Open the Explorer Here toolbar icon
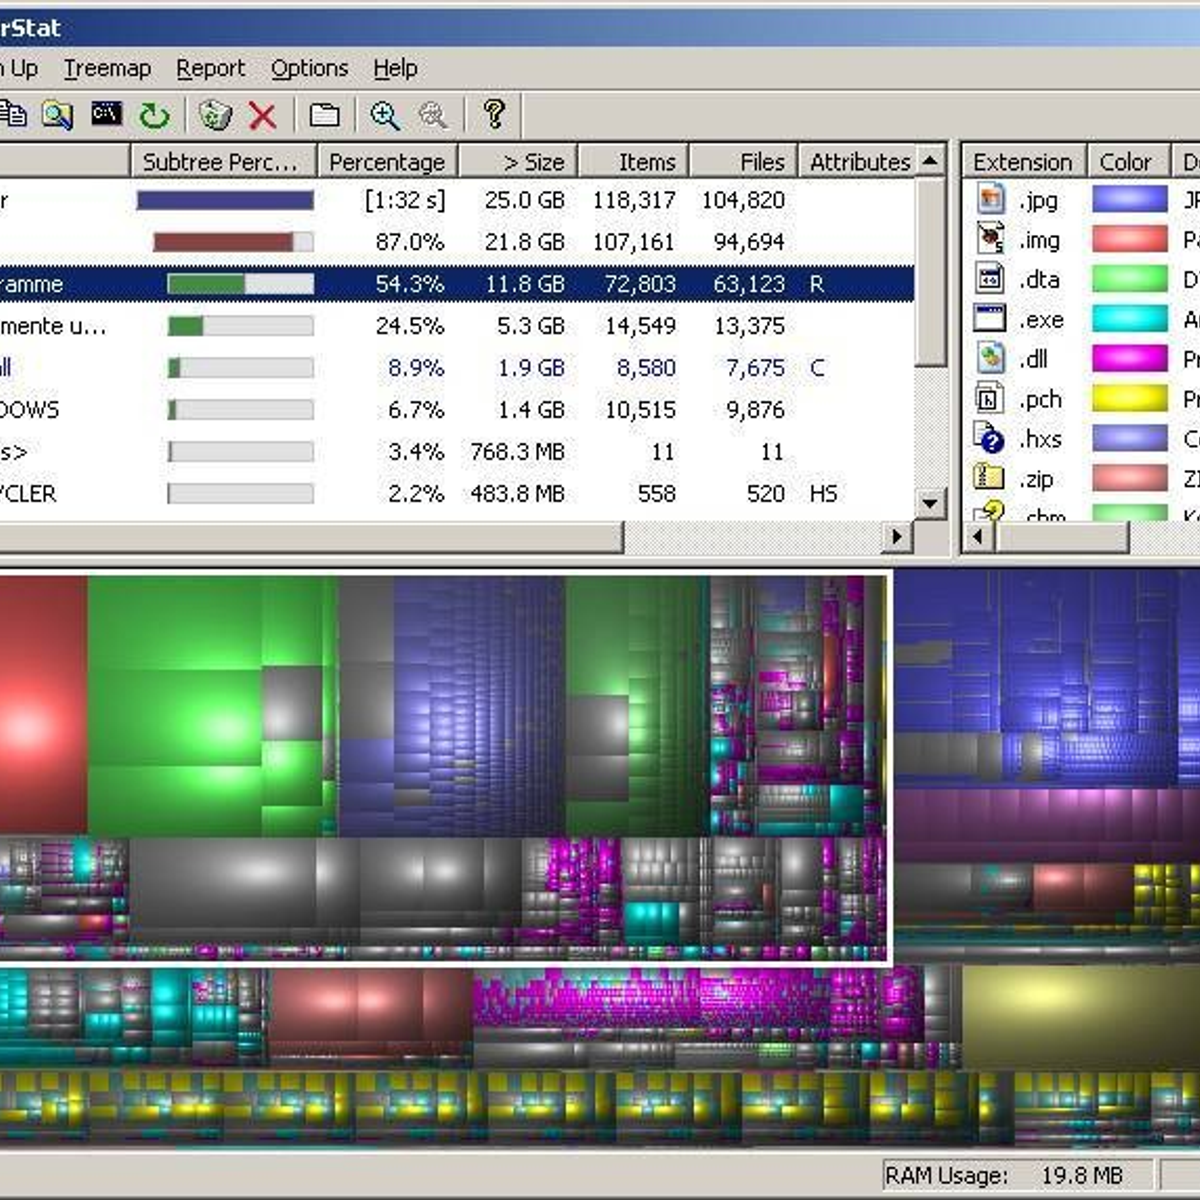Viewport: 1200px width, 1200px height. (55, 114)
